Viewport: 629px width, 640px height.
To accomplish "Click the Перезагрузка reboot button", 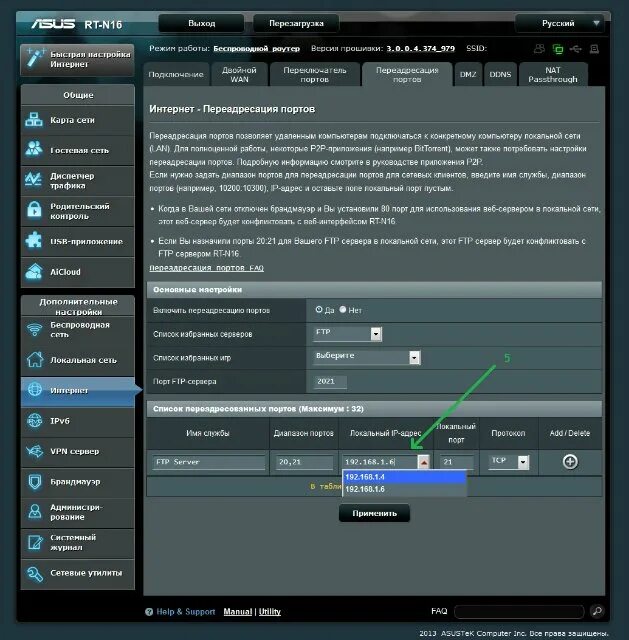I will click(296, 23).
